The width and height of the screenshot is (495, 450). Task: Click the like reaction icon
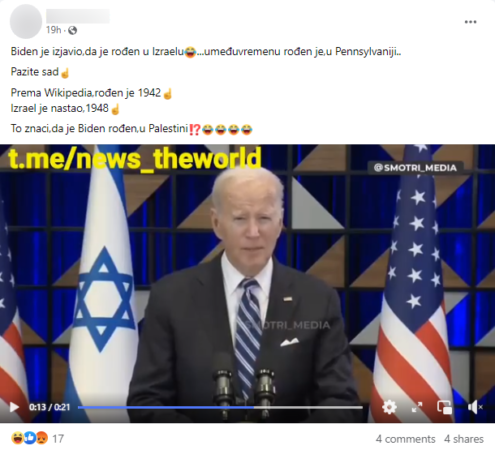(x=30, y=438)
